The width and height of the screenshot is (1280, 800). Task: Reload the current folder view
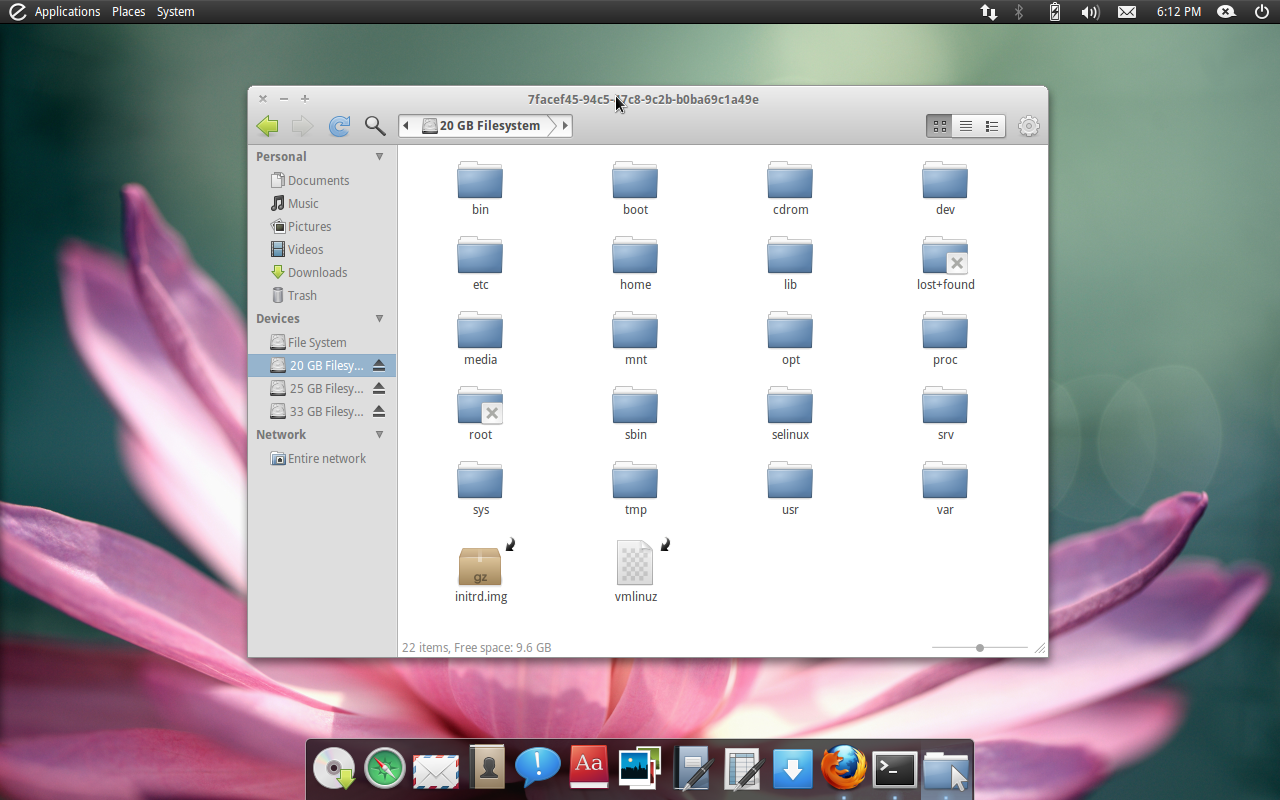point(339,126)
